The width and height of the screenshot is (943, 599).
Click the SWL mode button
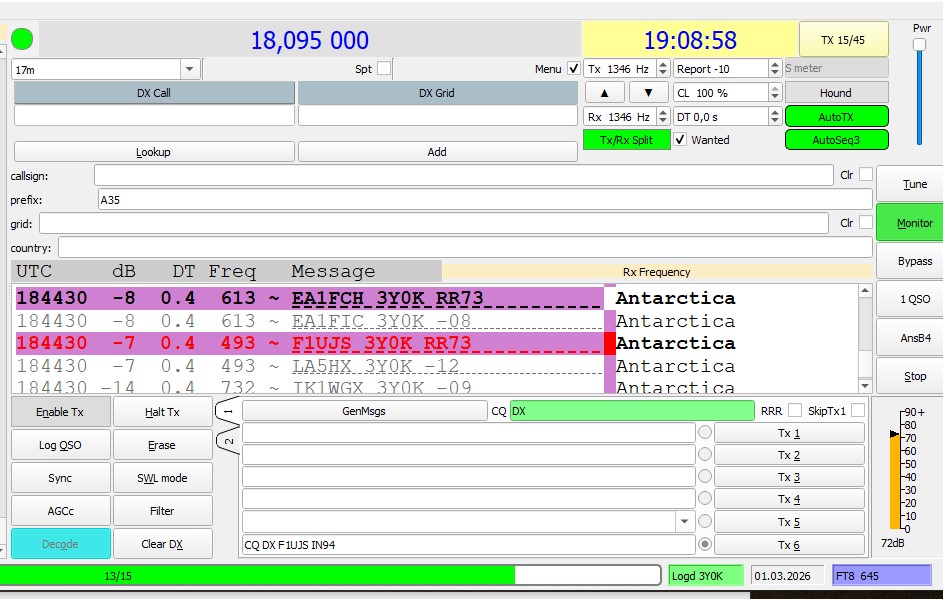(162, 478)
